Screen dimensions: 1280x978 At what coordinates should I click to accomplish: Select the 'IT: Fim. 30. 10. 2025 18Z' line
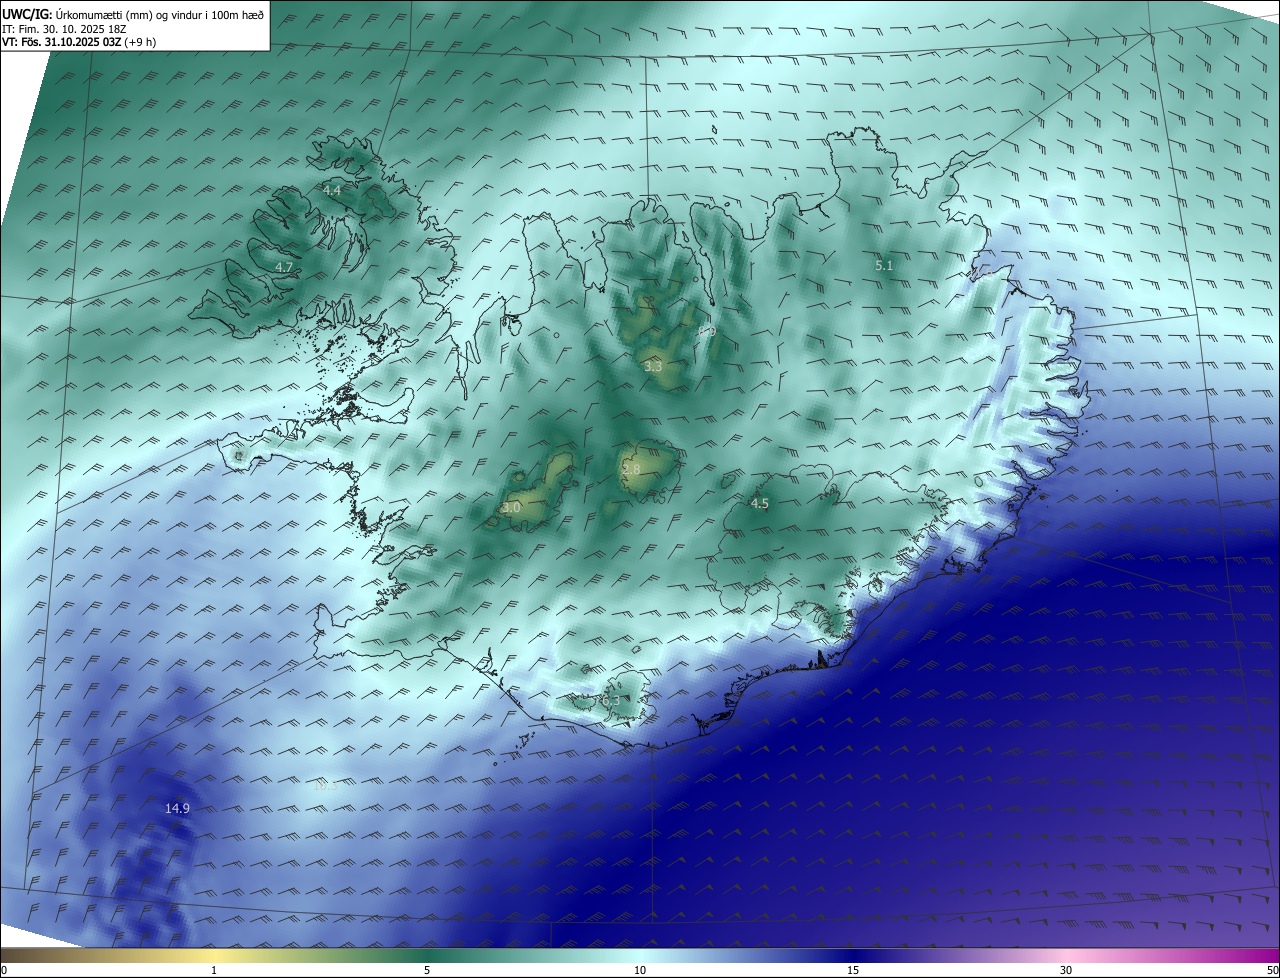click(64, 29)
